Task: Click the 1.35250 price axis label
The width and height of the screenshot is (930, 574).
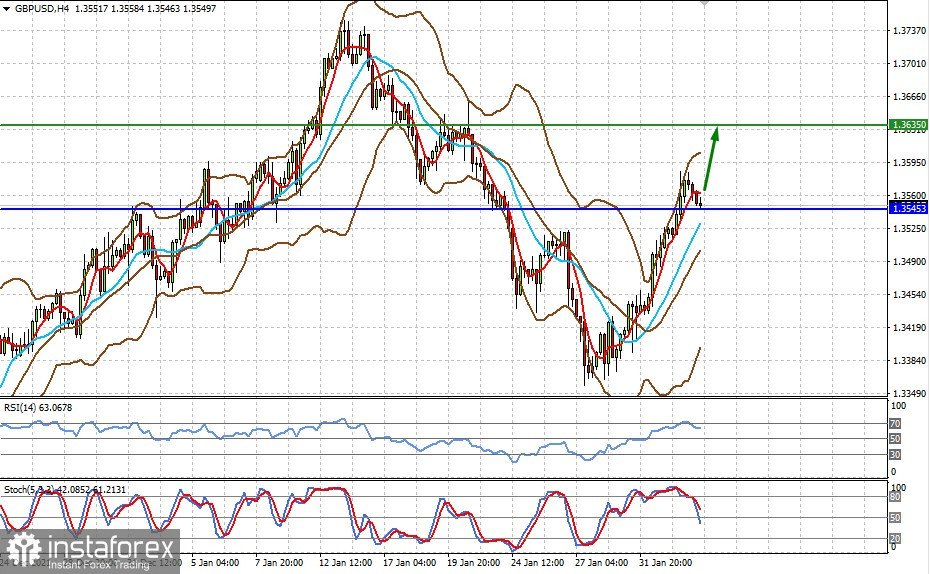Action: coord(909,228)
